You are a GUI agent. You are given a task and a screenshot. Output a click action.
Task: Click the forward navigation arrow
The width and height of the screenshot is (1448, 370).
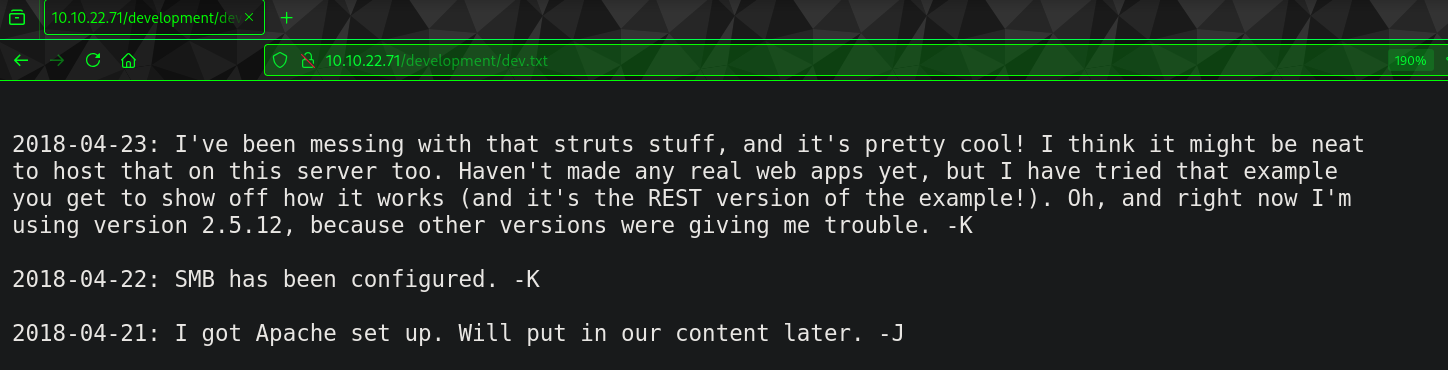click(x=57, y=60)
